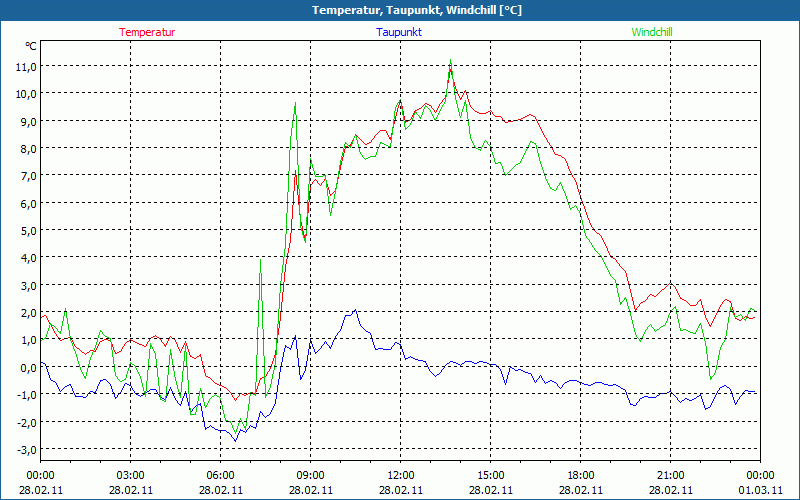This screenshot has width=800, height=500.
Task: Click the 11,0 y-axis value
Action: pos(27,66)
